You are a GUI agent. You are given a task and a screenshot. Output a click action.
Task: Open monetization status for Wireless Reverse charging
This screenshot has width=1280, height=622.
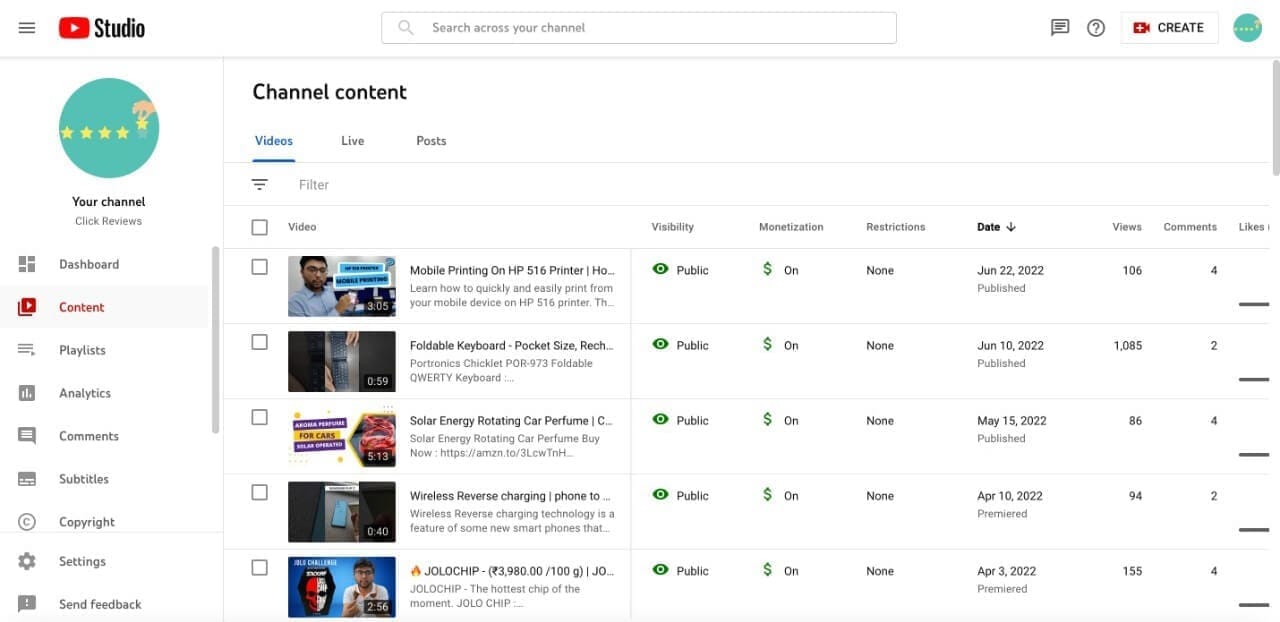pos(780,496)
